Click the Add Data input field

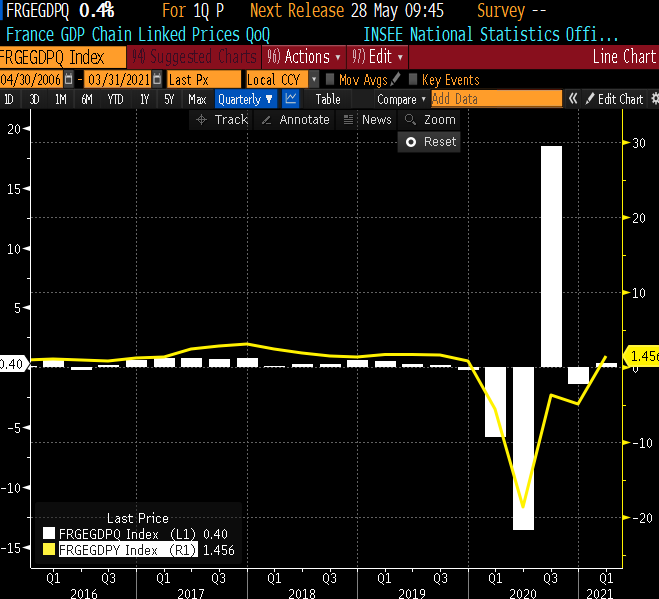point(496,99)
